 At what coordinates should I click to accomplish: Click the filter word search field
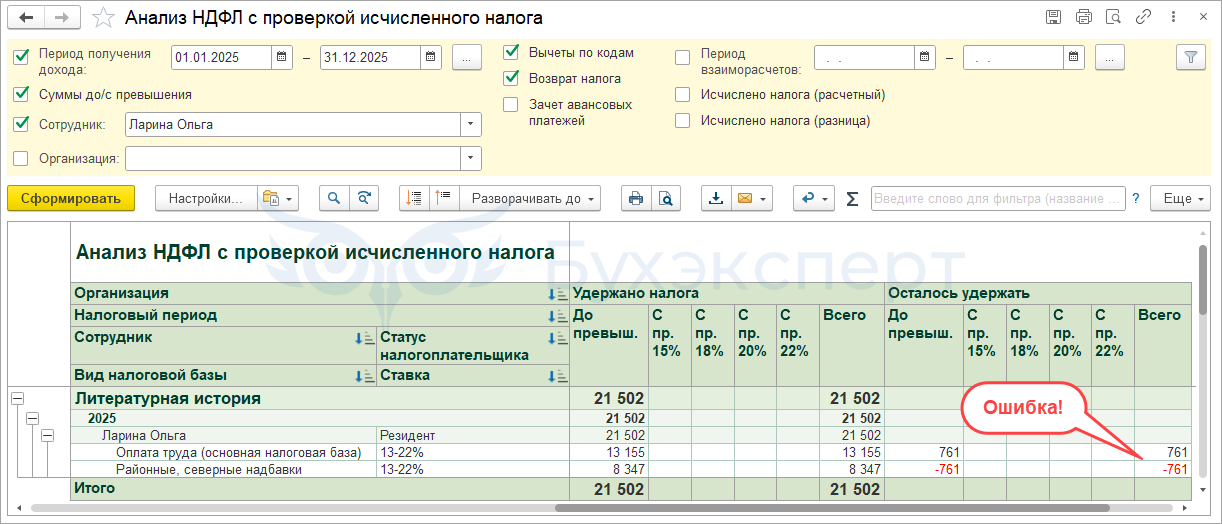pos(997,198)
